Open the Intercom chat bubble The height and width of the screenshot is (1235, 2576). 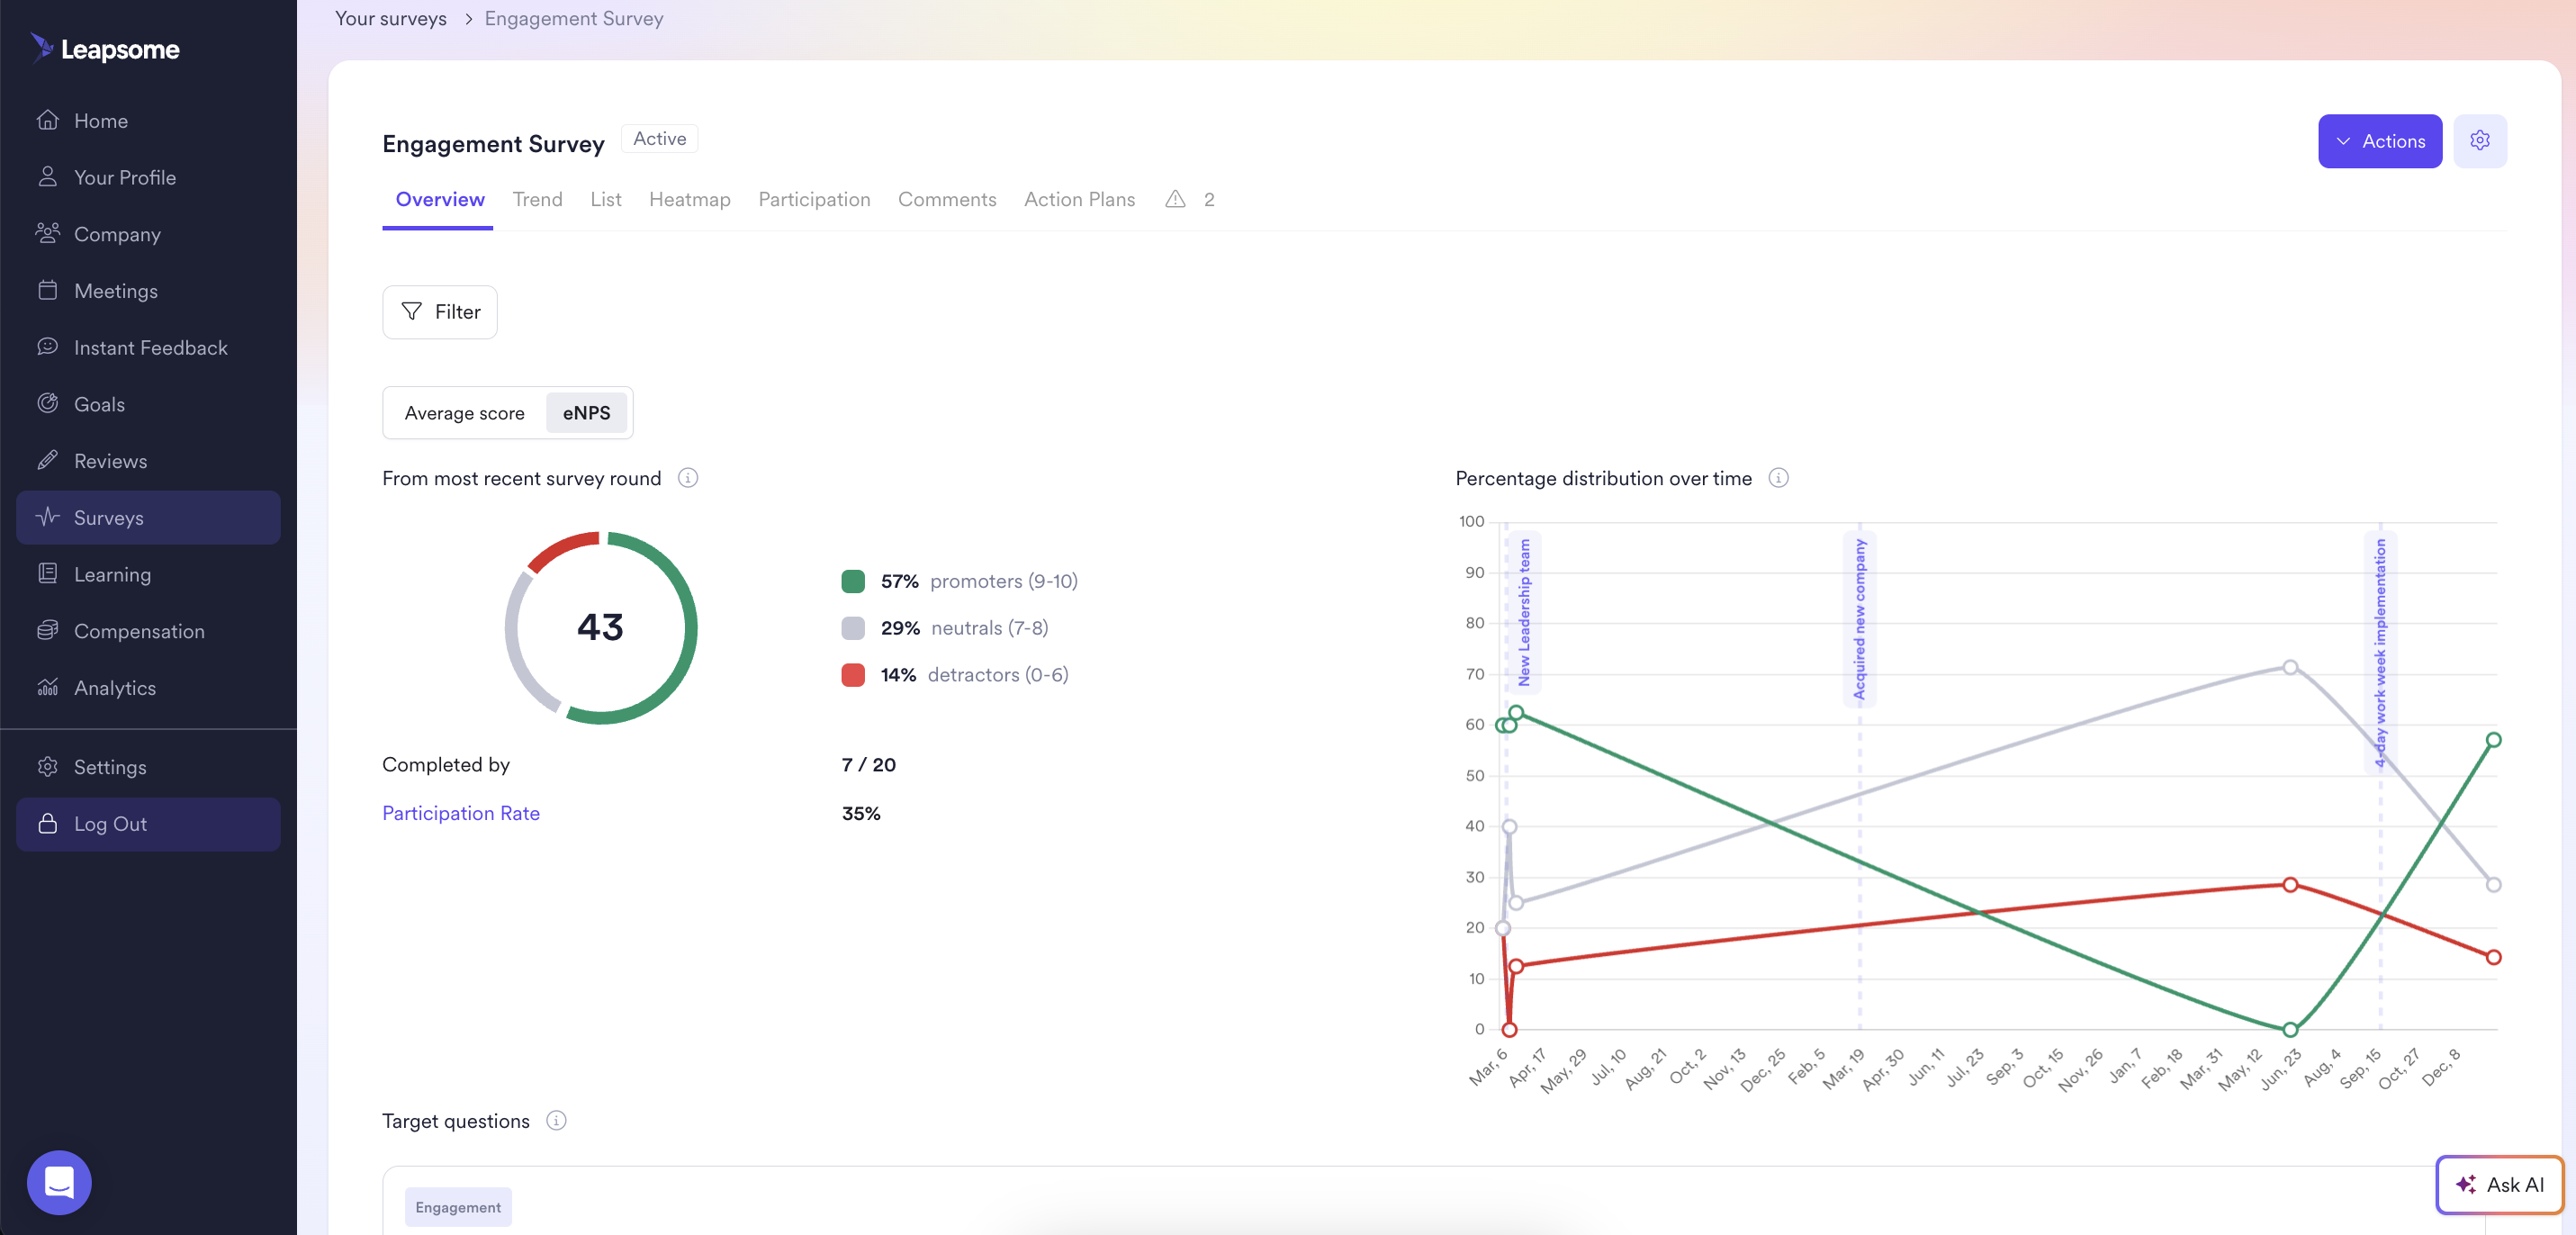pos(59,1182)
